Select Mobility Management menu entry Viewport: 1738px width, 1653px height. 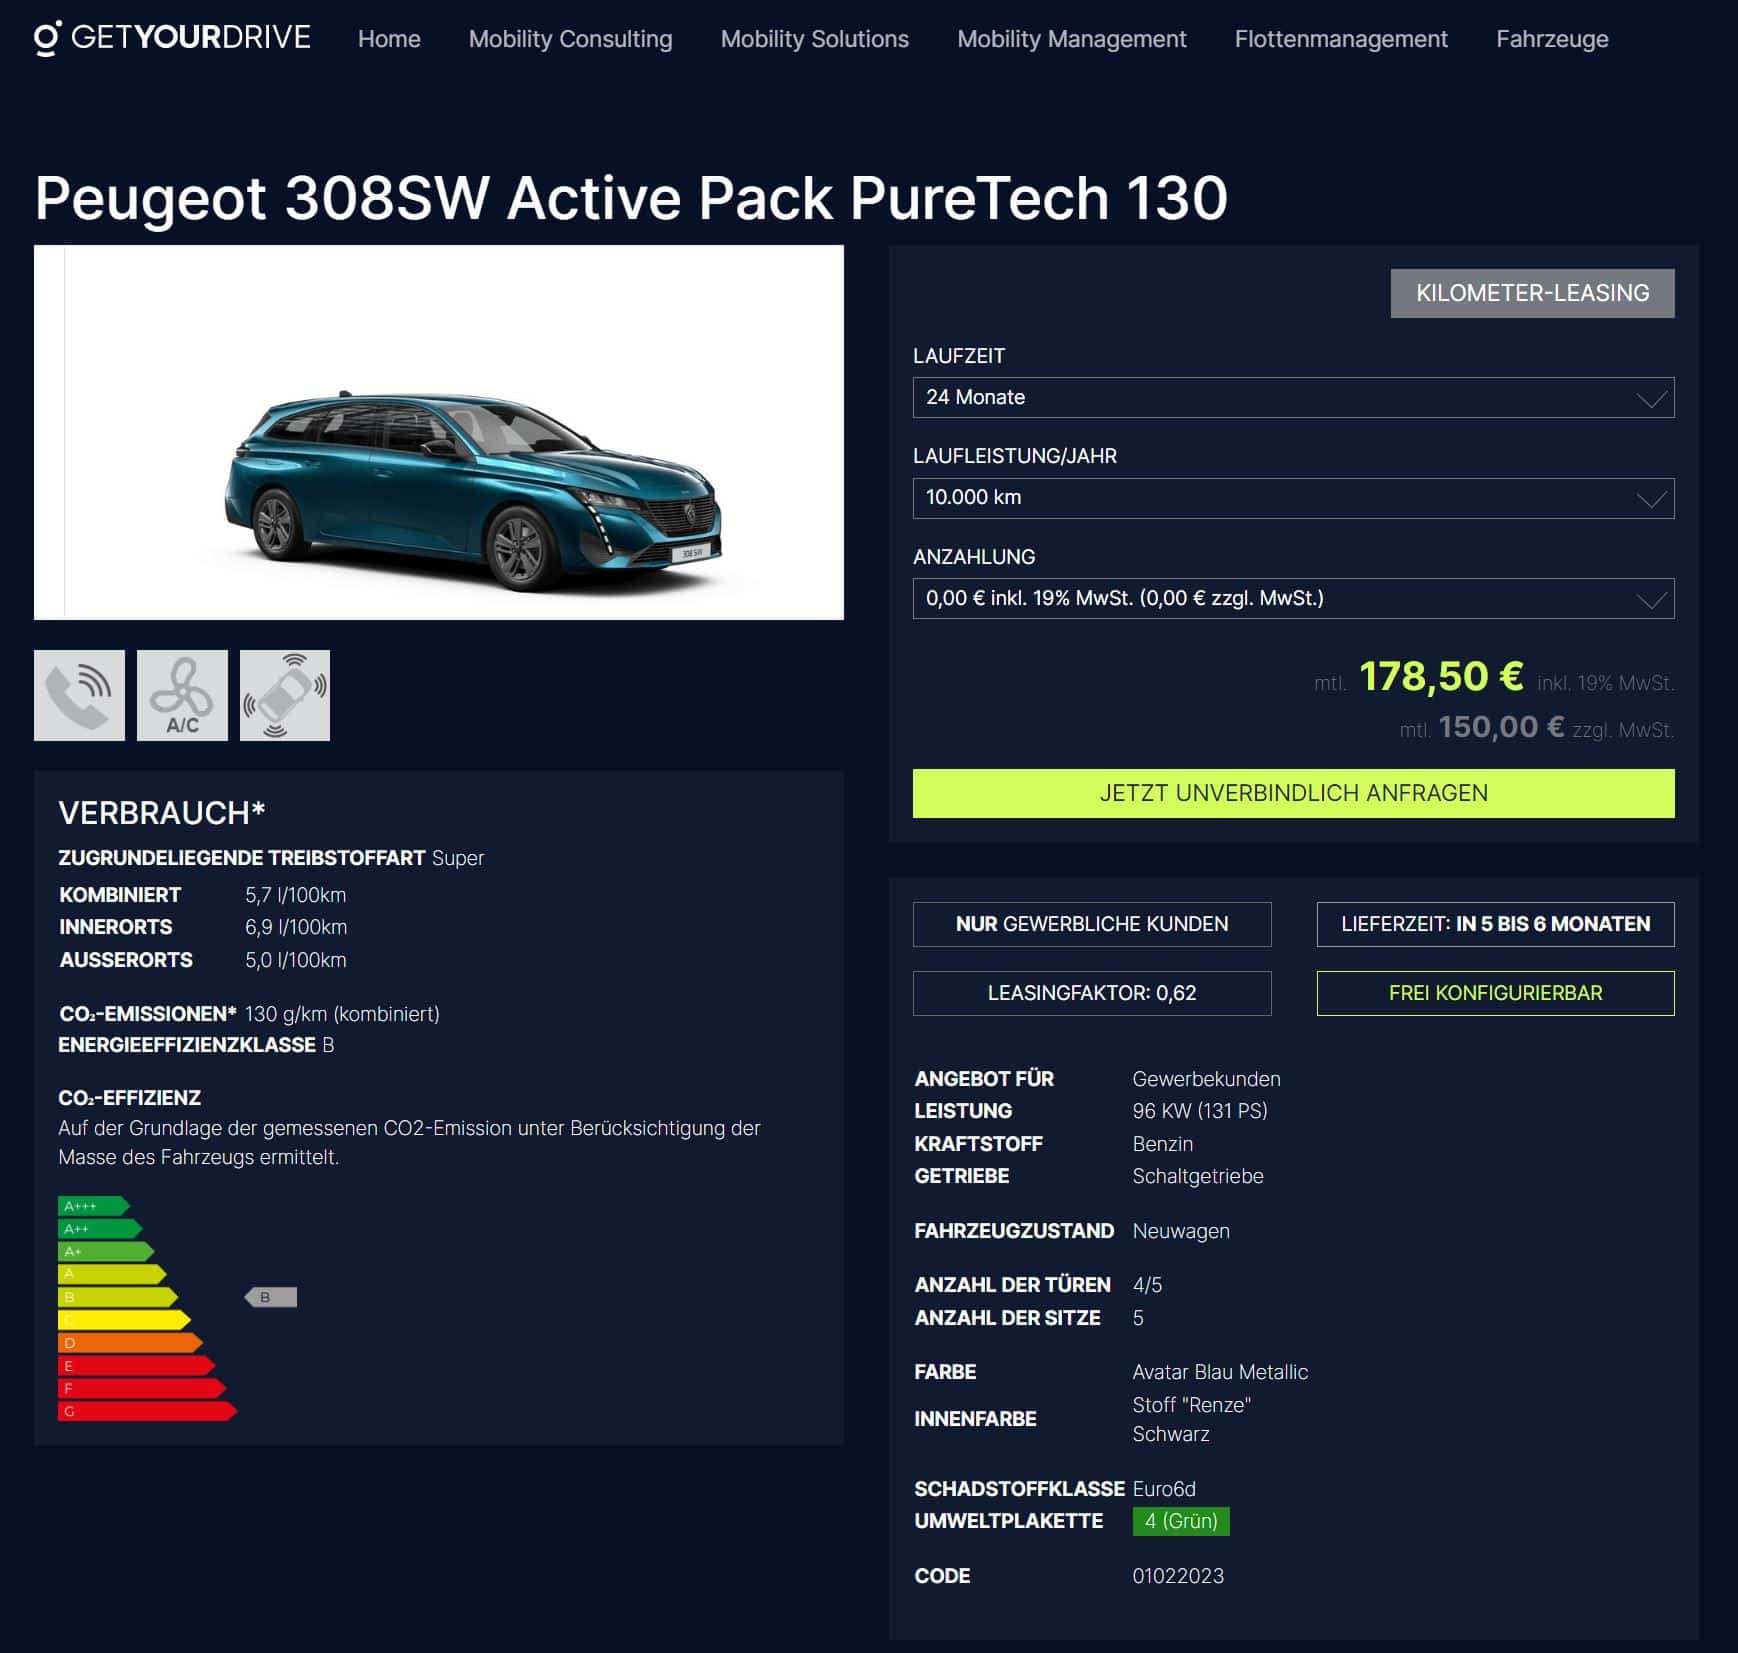point(1071,39)
